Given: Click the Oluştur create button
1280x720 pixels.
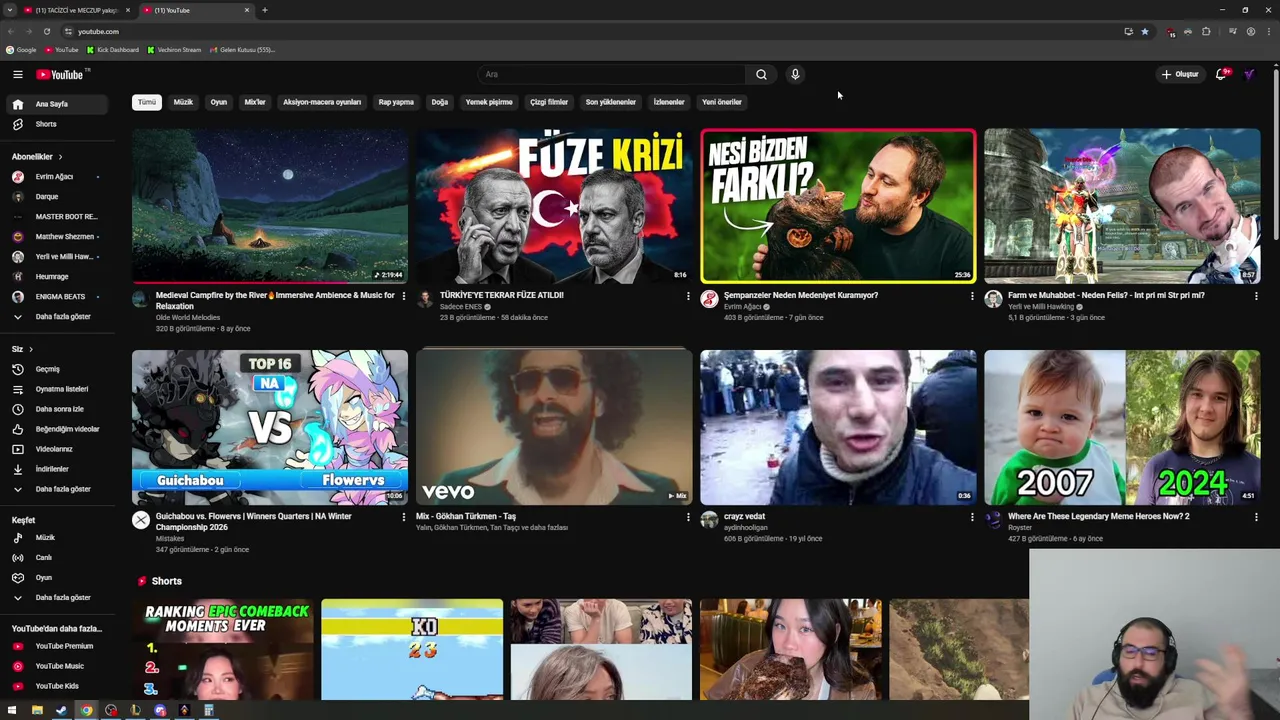Looking at the screenshot, I should pos(1180,74).
